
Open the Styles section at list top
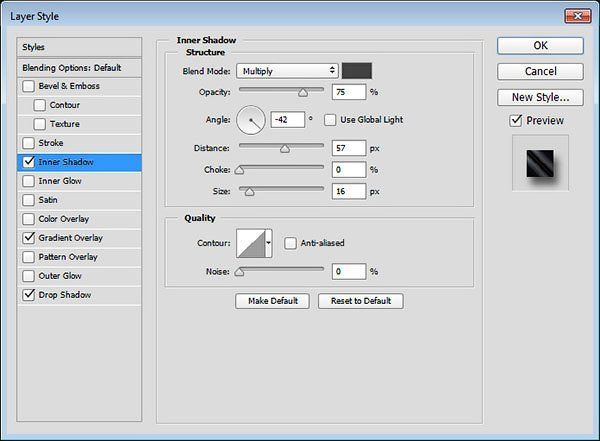point(79,47)
